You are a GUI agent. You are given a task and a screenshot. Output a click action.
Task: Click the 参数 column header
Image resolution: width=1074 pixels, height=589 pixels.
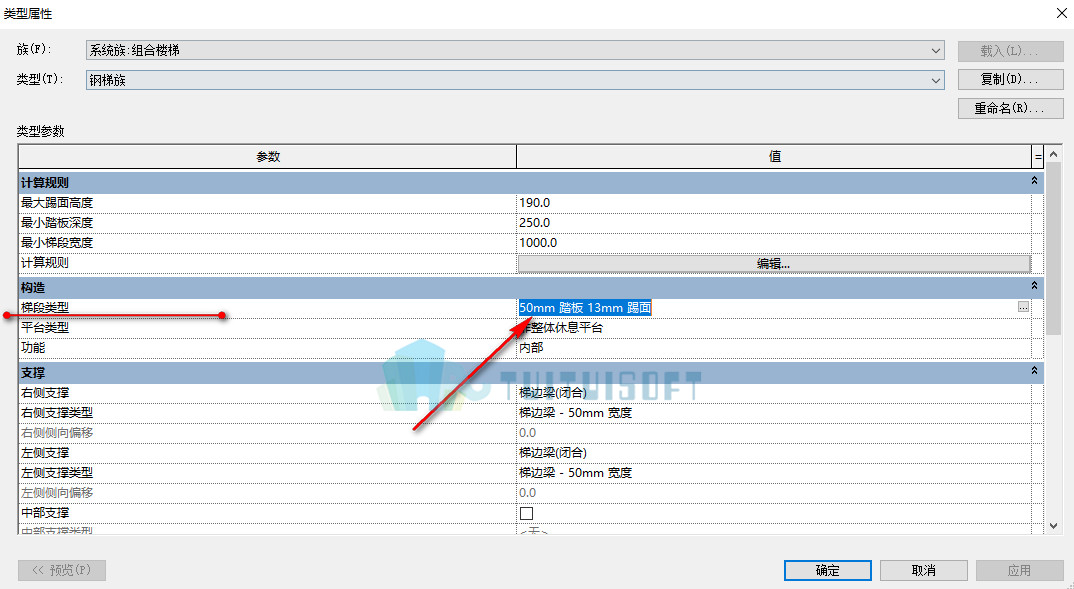268,157
